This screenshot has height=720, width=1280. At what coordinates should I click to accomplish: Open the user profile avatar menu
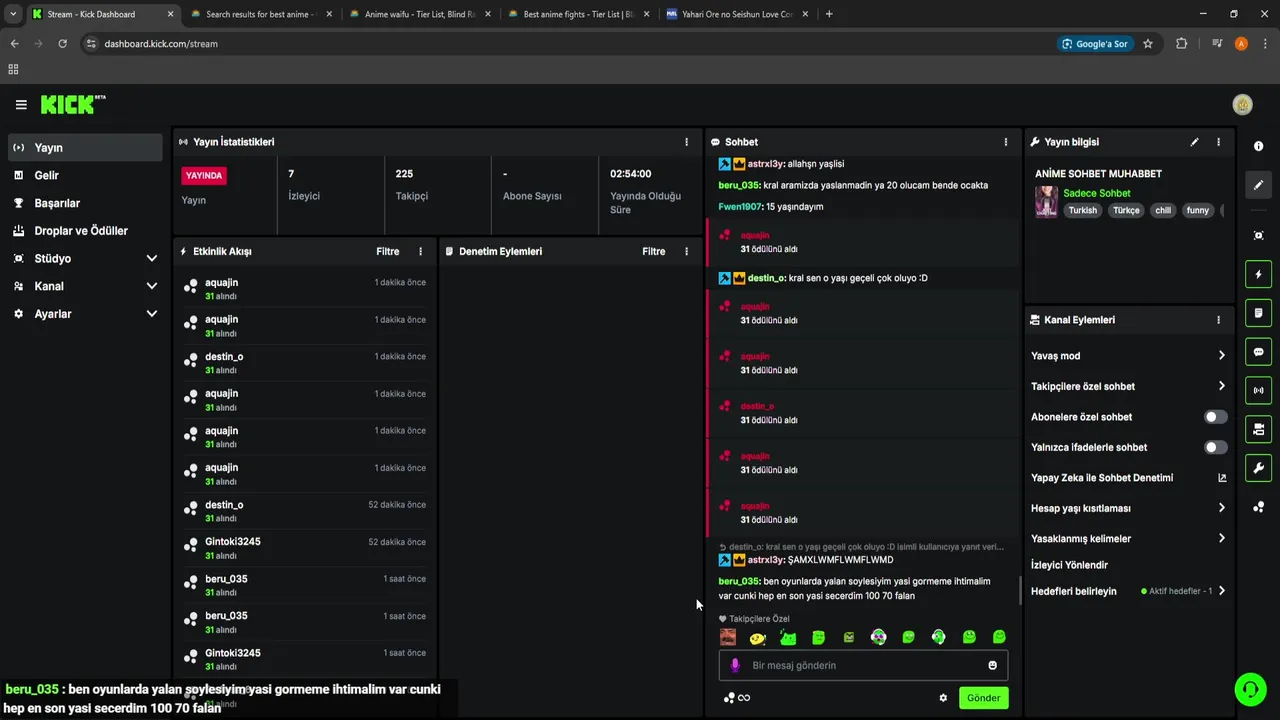tap(1242, 105)
